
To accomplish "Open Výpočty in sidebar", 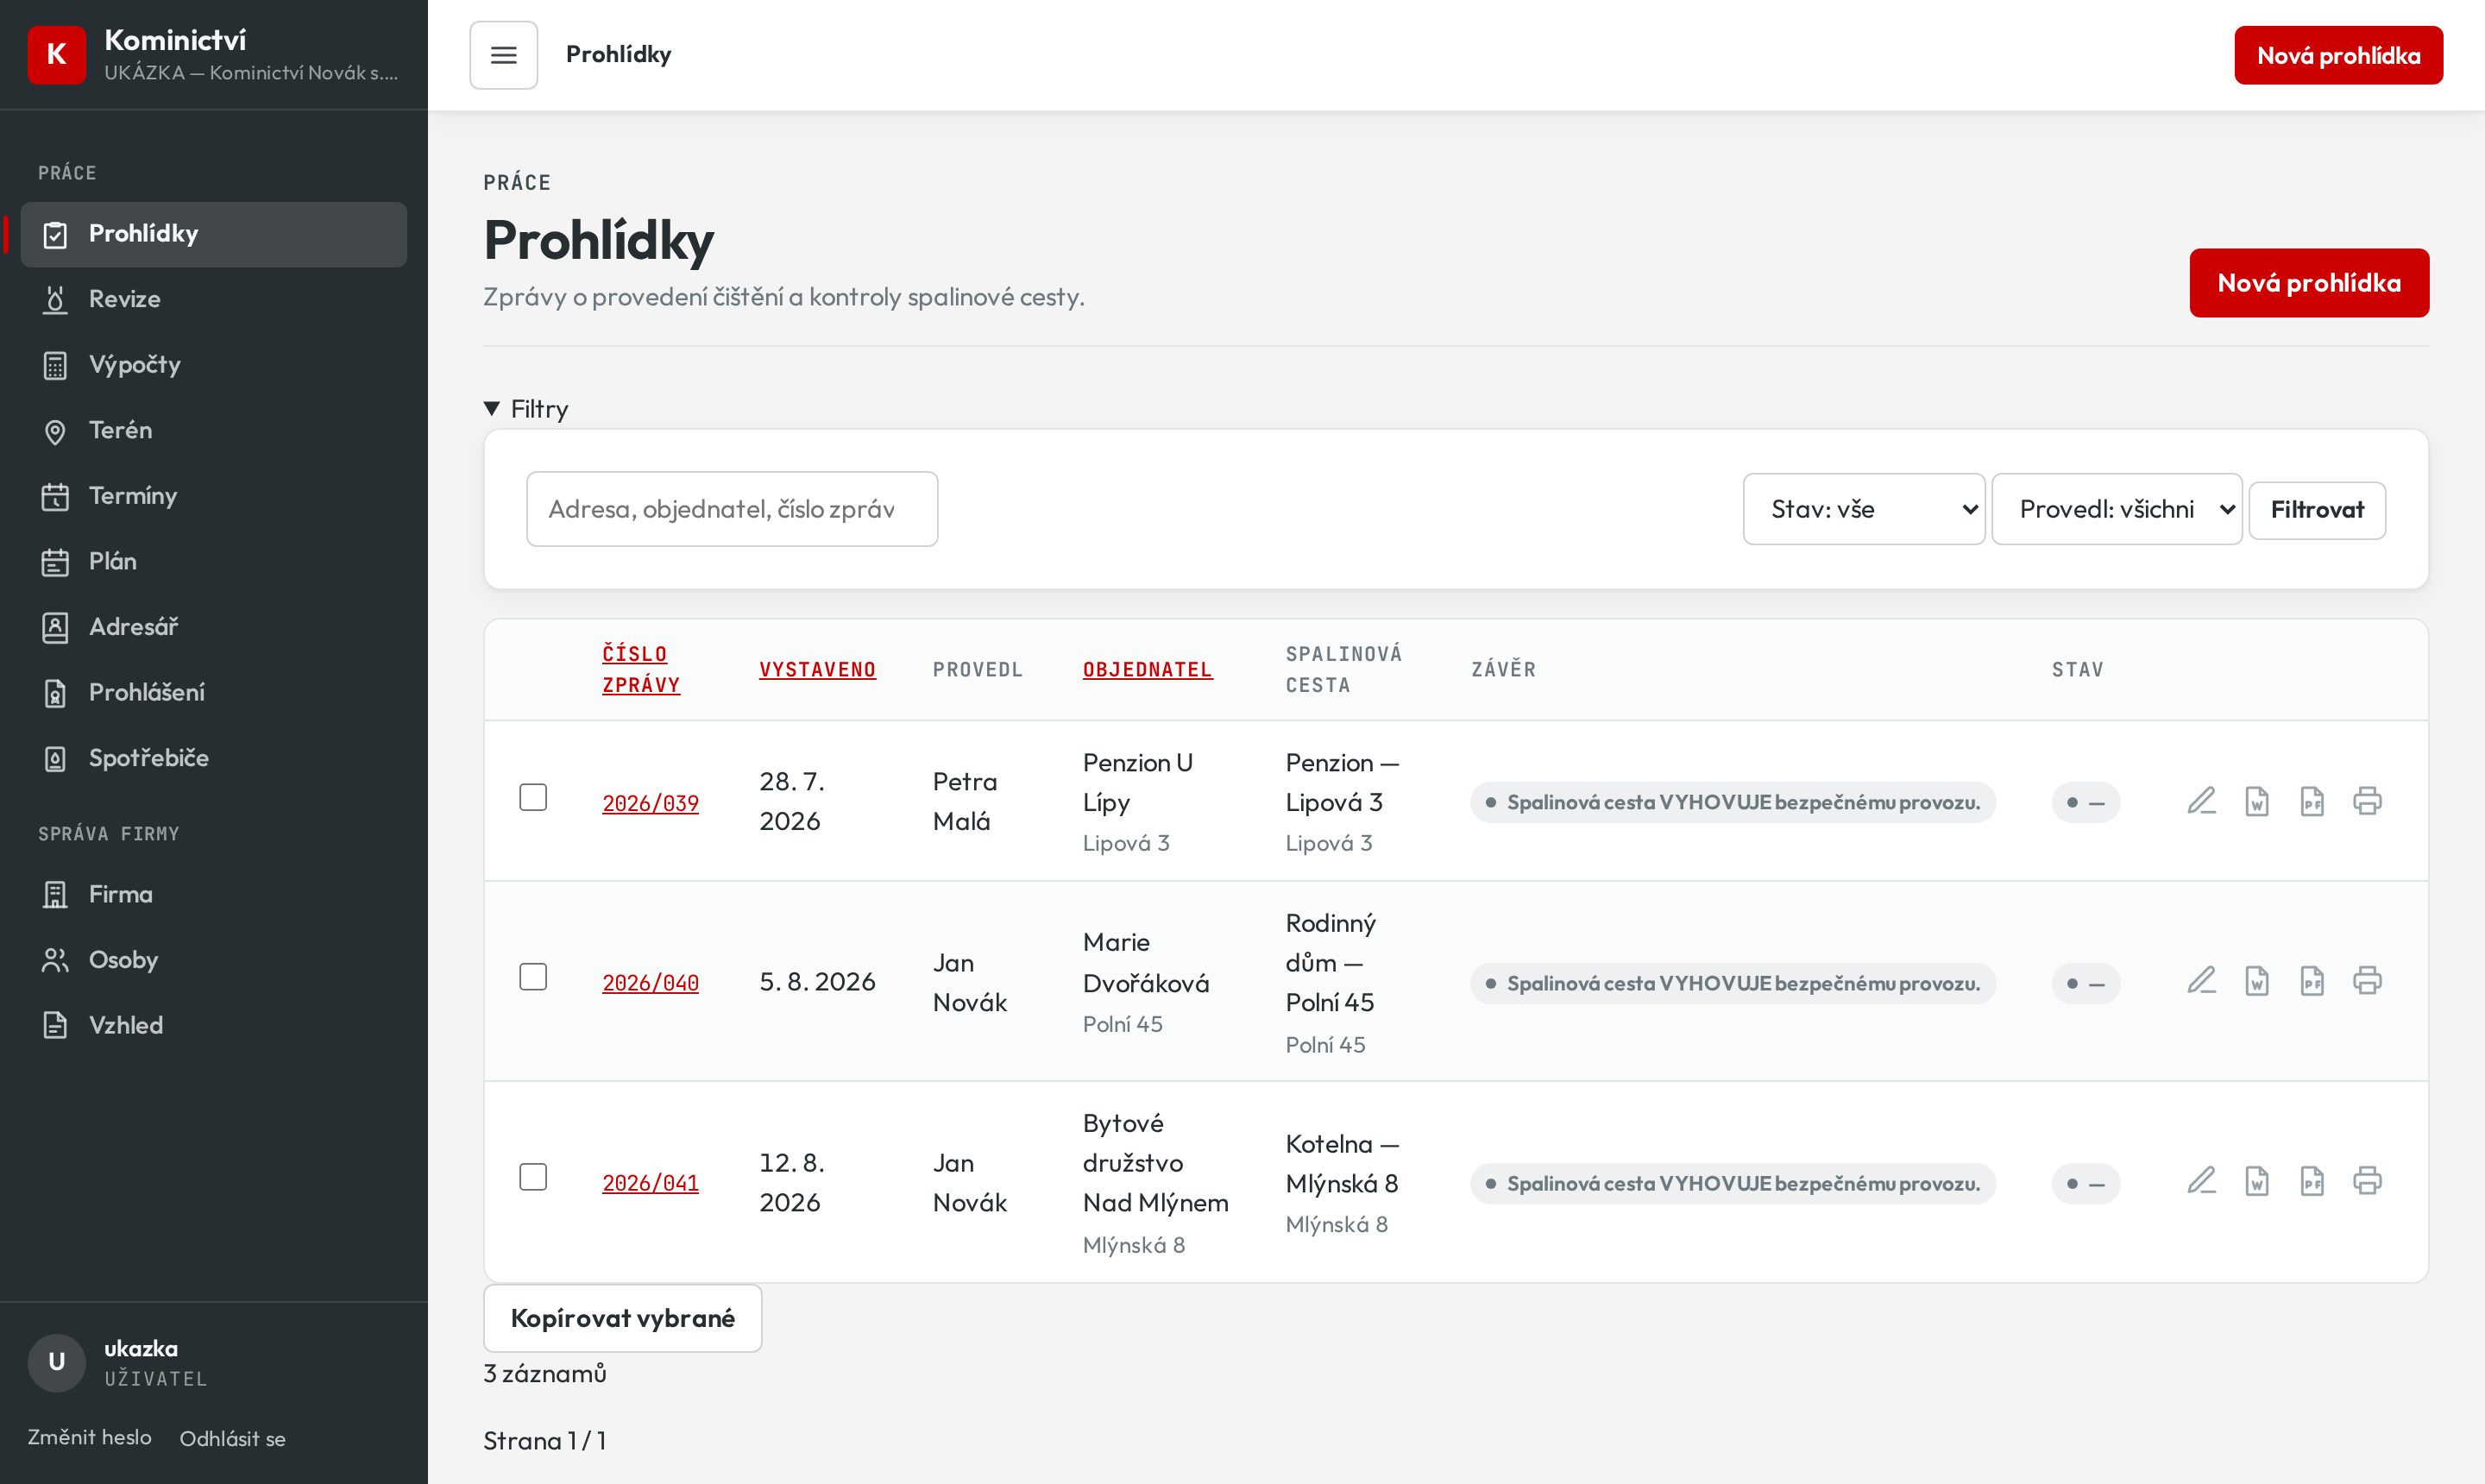I will click(214, 365).
